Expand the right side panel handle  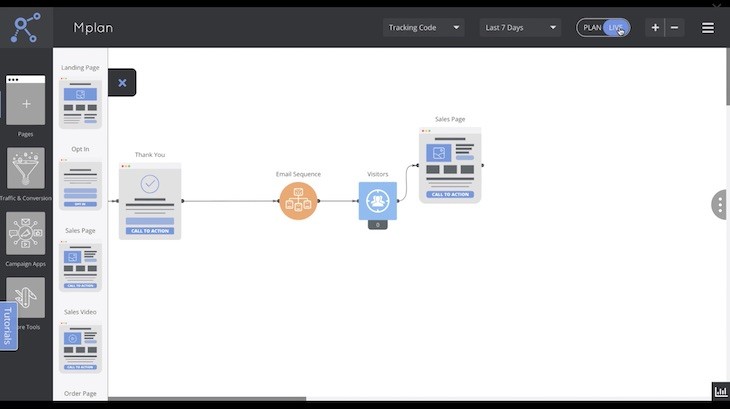[719, 205]
